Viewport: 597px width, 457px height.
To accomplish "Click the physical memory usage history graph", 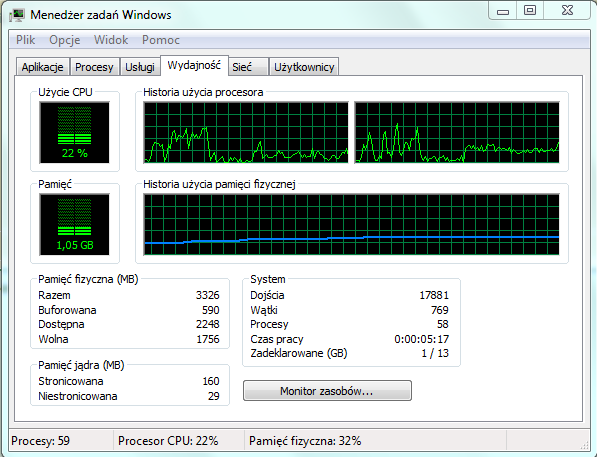I will click(351, 225).
